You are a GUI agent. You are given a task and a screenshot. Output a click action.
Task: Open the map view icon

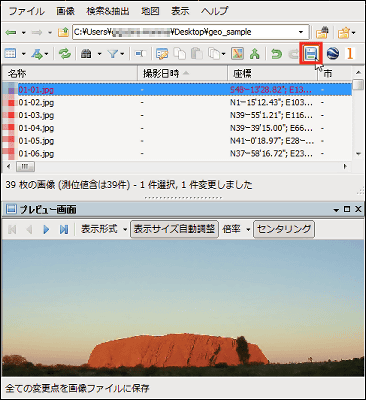[237, 53]
